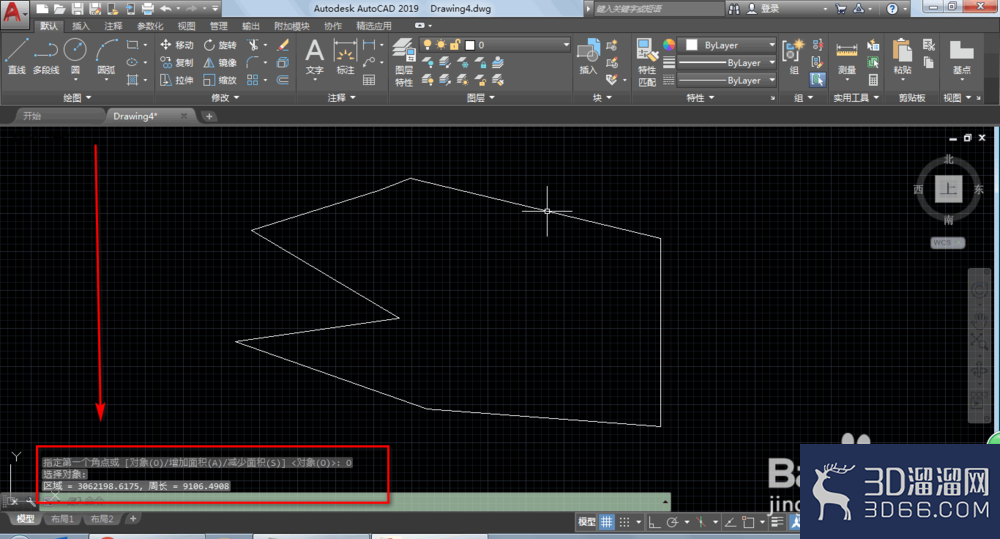Screen dimensions: 1000x539
Task: Select the 圆弧 (Arc) tool
Action: [x=106, y=57]
